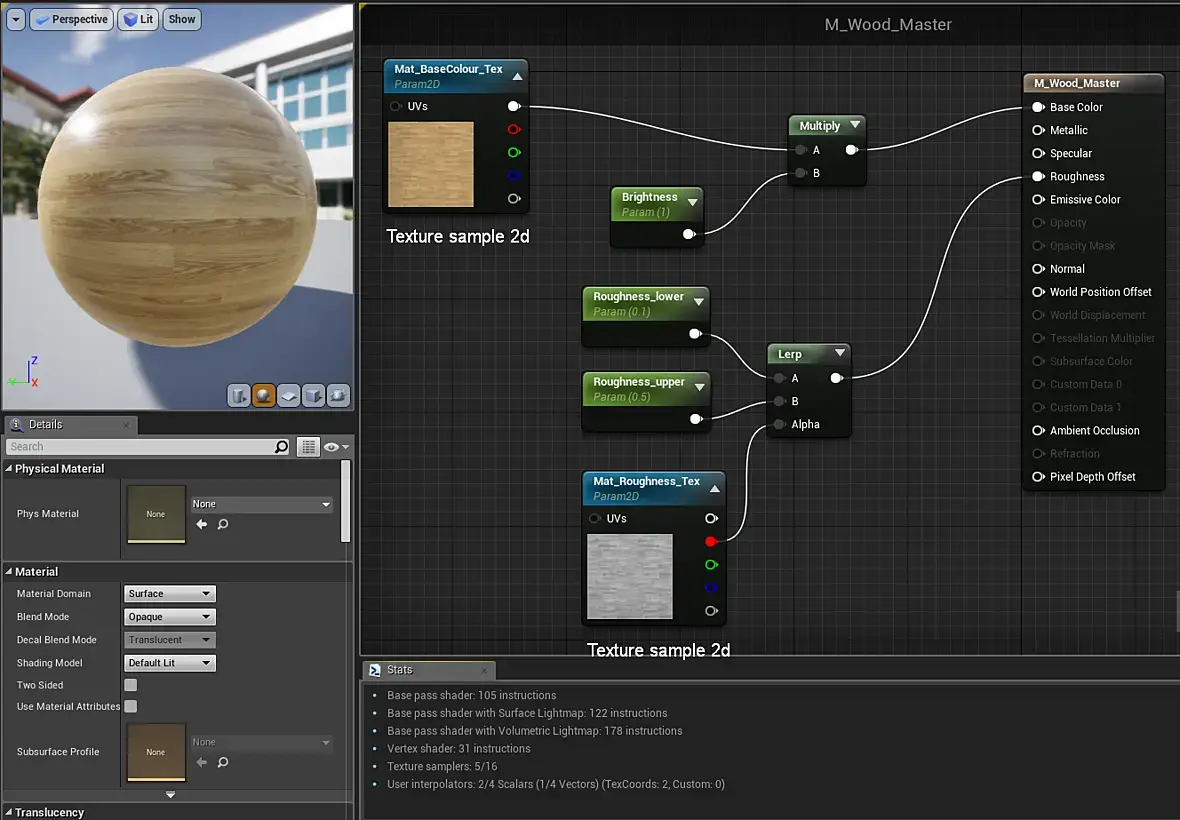Set preview mesh to cube primitive
The width and height of the screenshot is (1180, 820).
[314, 396]
